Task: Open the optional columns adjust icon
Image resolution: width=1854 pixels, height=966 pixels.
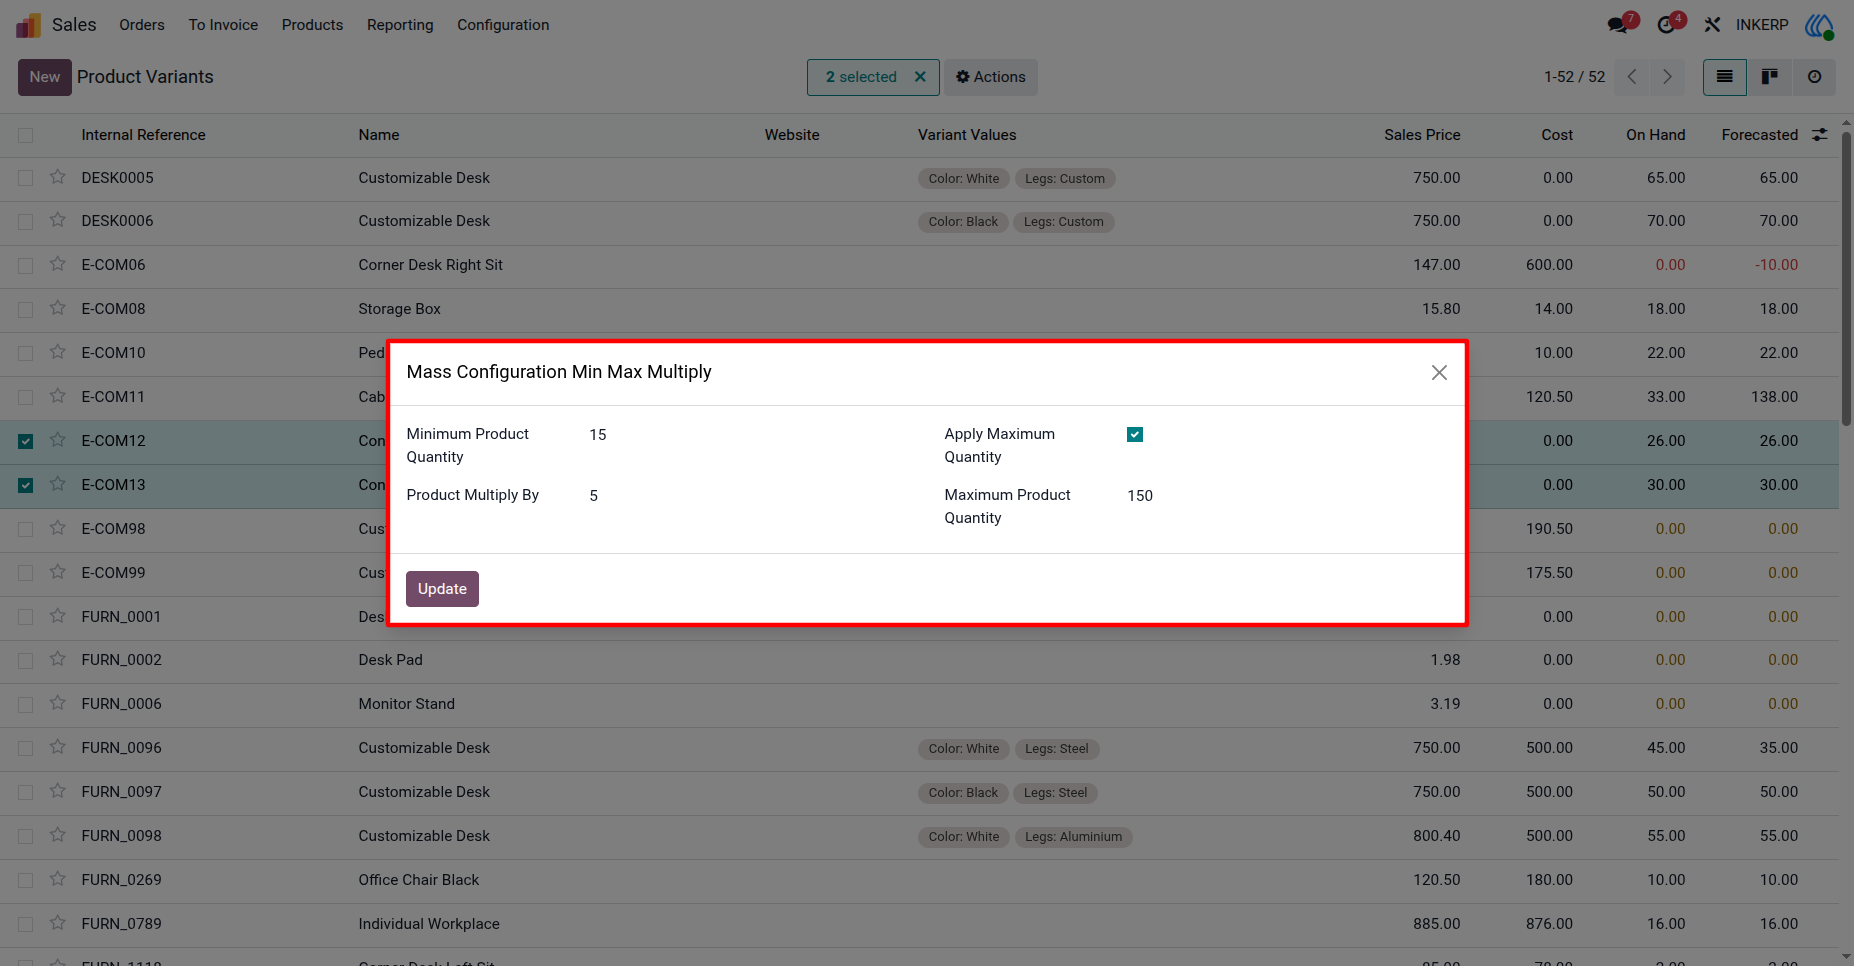Action: click(1819, 134)
